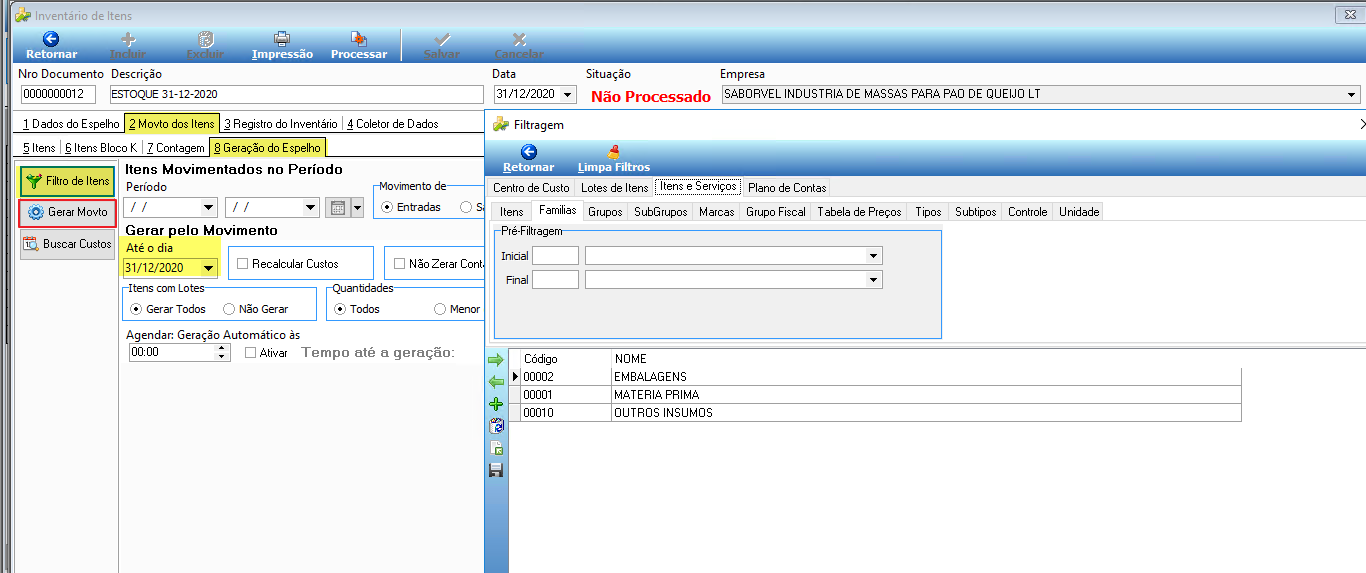Viewport: 1366px width, 573px height.
Task: Click green plus add icon beside grid
Action: (x=496, y=404)
